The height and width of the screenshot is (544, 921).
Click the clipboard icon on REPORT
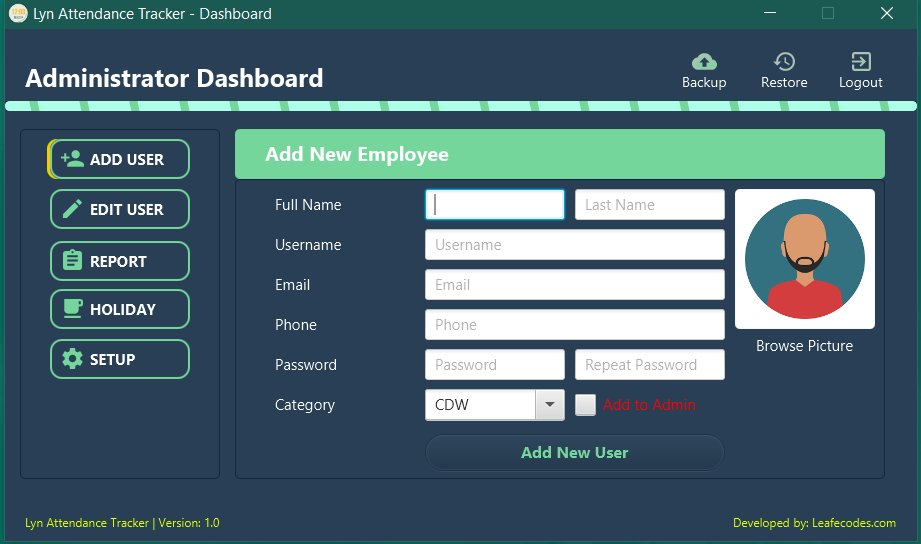pyautogui.click(x=72, y=260)
